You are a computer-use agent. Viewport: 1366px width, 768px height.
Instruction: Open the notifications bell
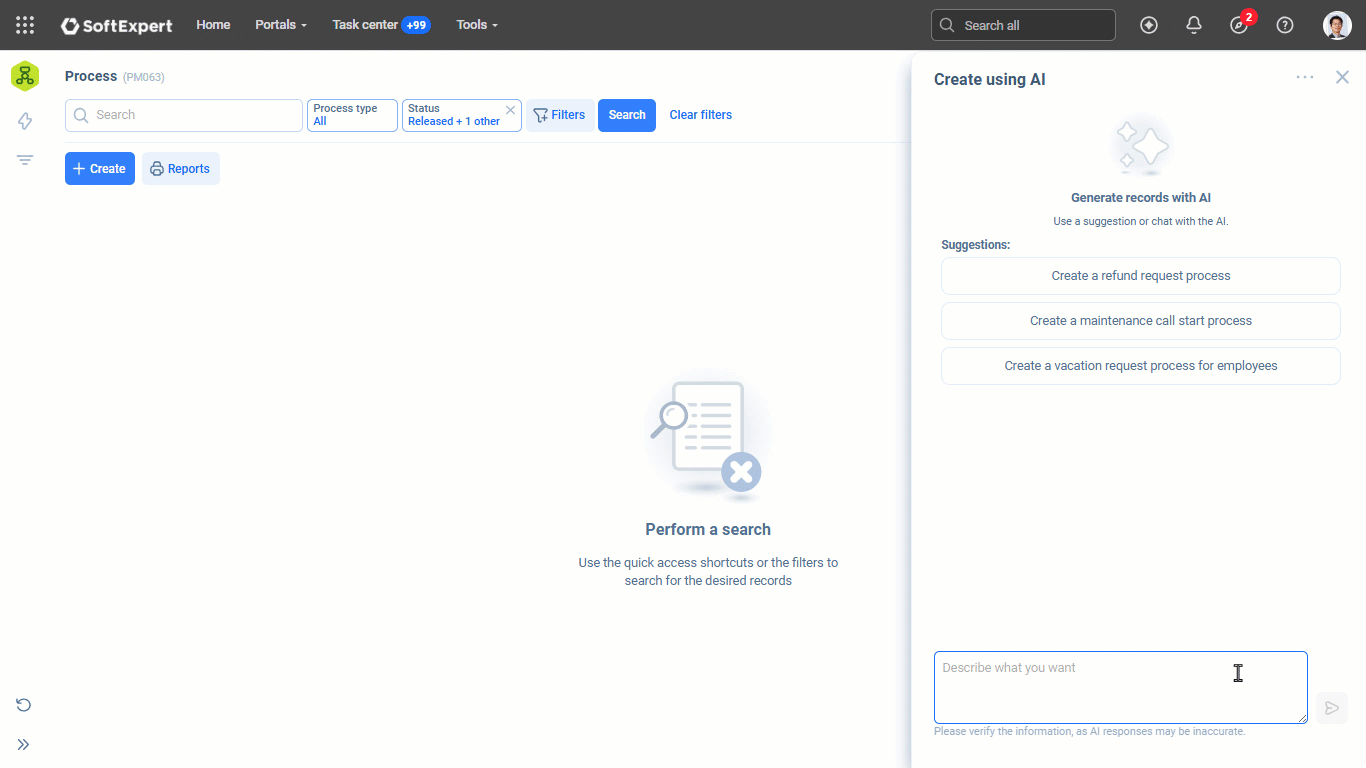pyautogui.click(x=1194, y=25)
